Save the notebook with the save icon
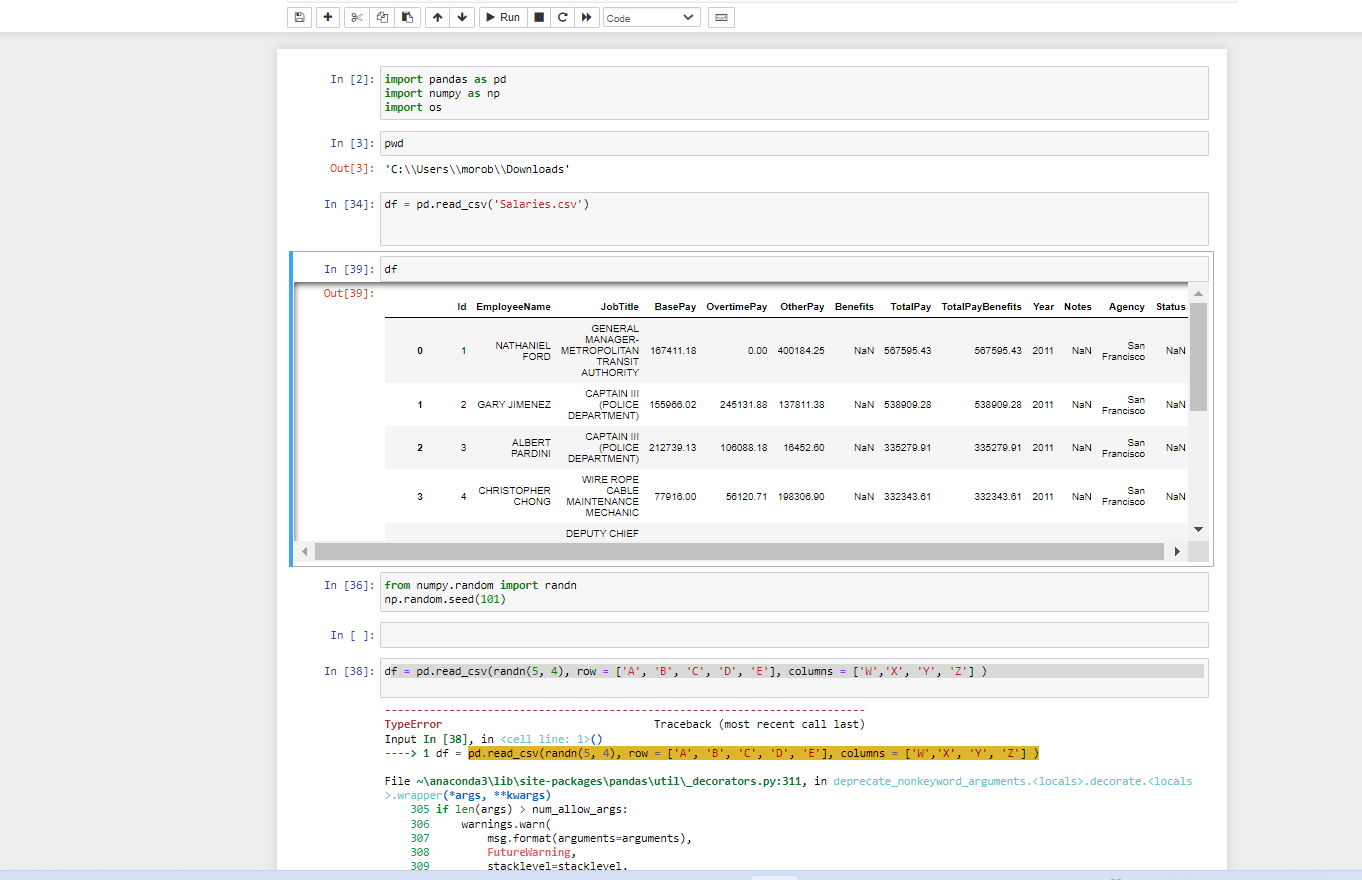The height and width of the screenshot is (880, 1362). pos(299,17)
